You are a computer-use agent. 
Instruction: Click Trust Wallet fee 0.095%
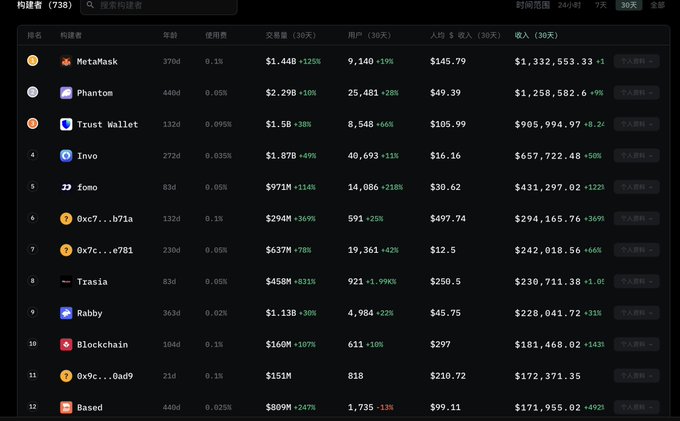pos(218,124)
